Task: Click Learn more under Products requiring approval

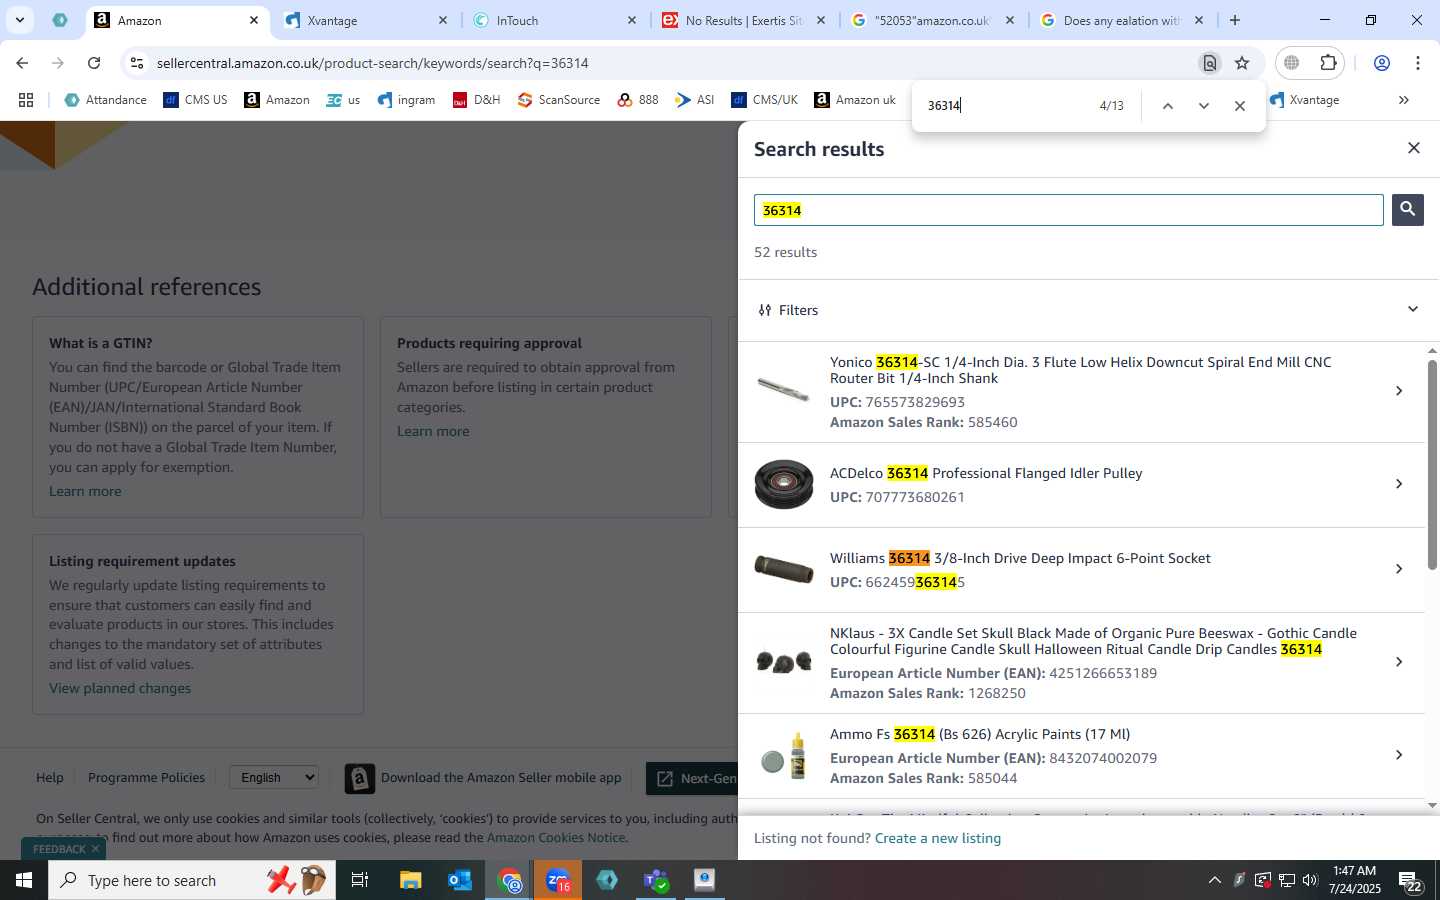Action: point(433,431)
